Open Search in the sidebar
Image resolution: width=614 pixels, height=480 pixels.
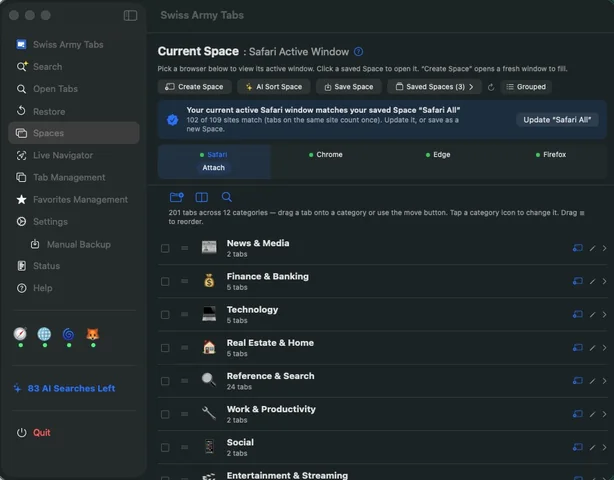(74, 67)
